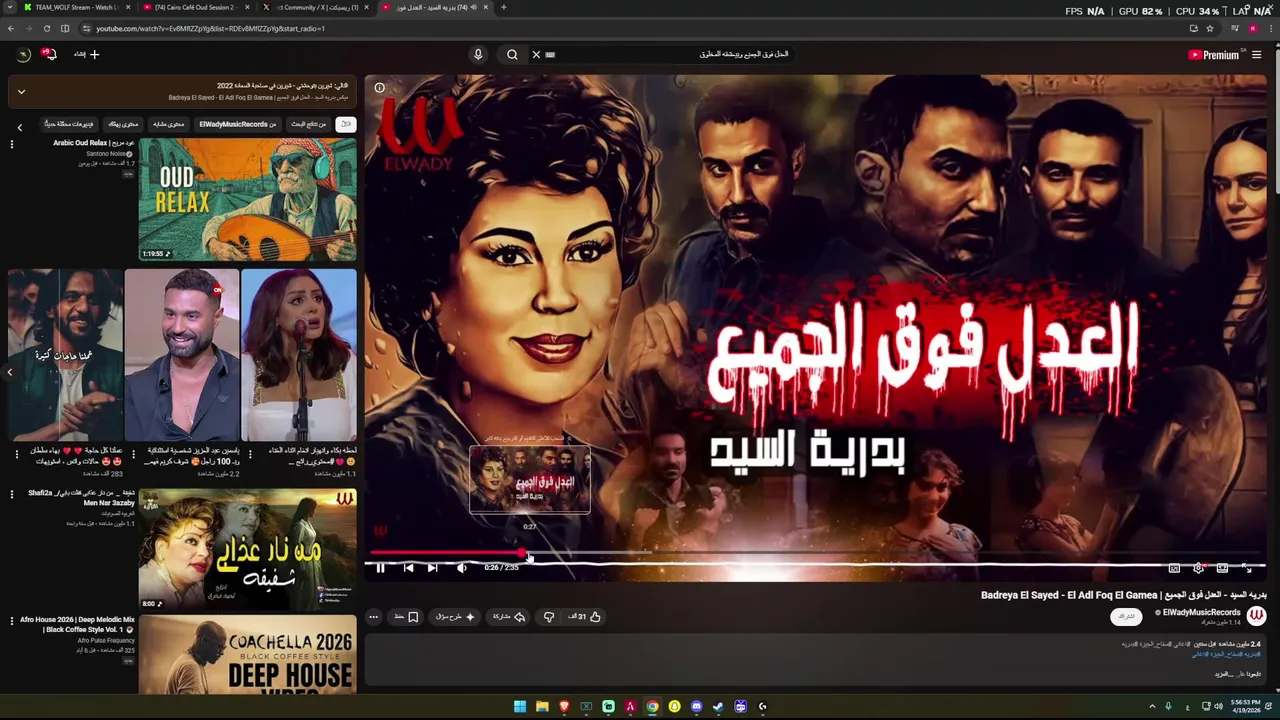Go back with the browser back arrow

click(x=10, y=28)
